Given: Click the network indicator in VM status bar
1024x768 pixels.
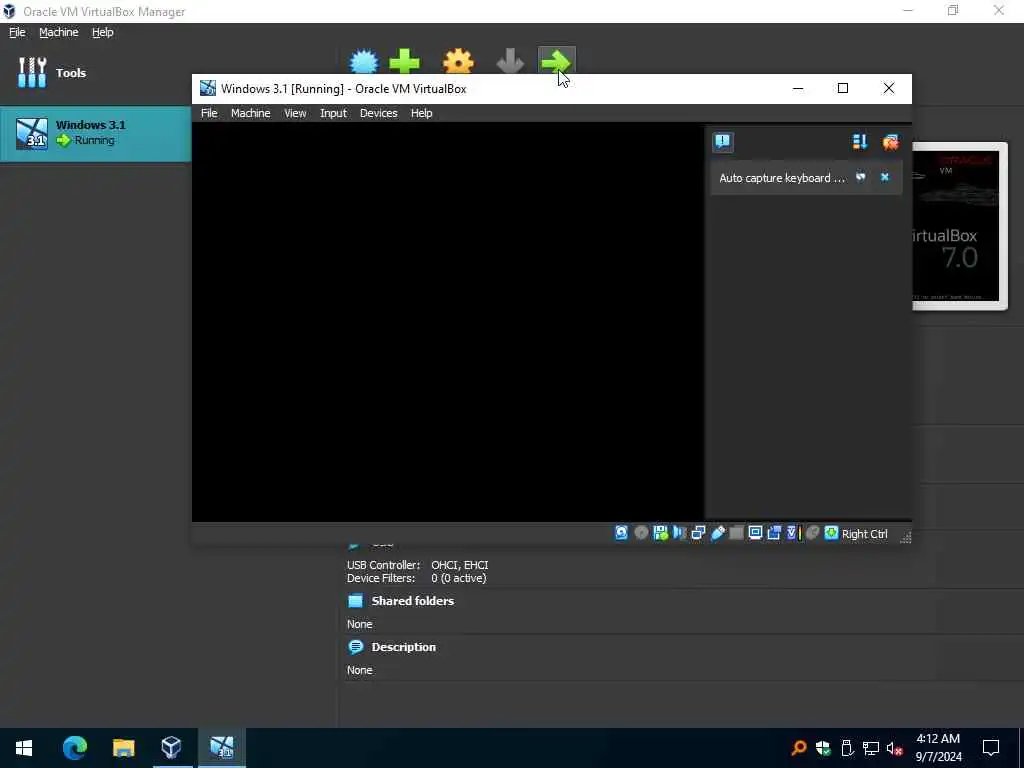Looking at the screenshot, I should click(698, 533).
